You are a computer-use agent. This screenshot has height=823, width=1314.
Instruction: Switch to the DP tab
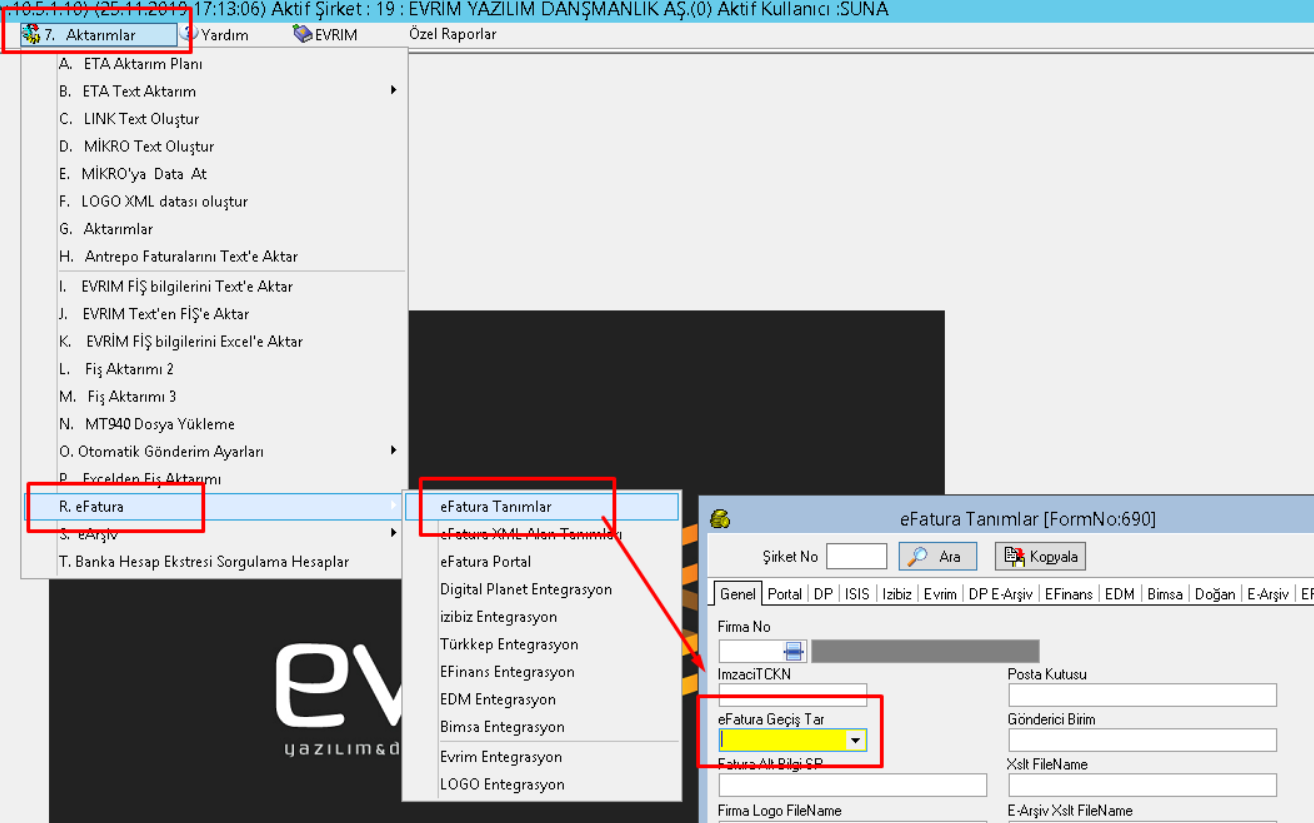point(823,594)
